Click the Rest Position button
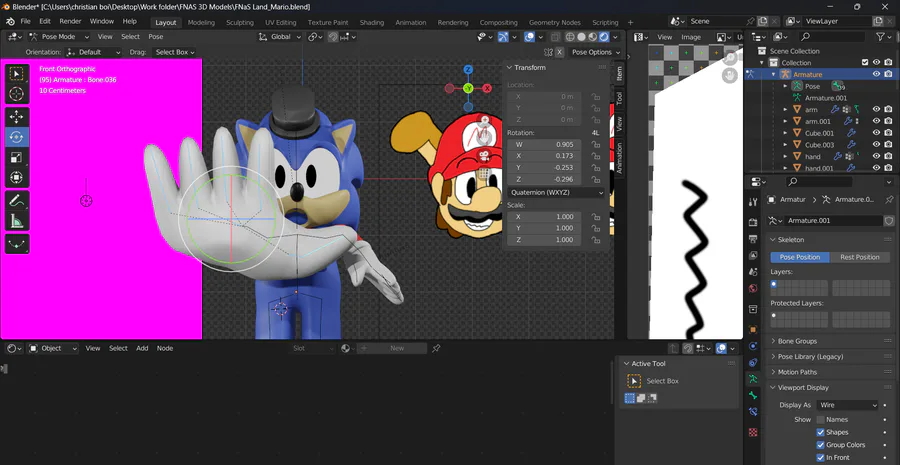The height and width of the screenshot is (465, 900). point(860,257)
